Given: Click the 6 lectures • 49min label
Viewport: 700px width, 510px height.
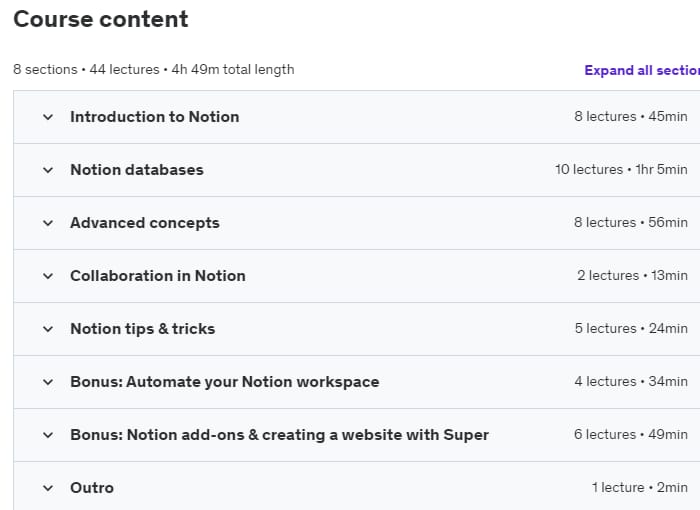Looking at the screenshot, I should pos(630,435).
